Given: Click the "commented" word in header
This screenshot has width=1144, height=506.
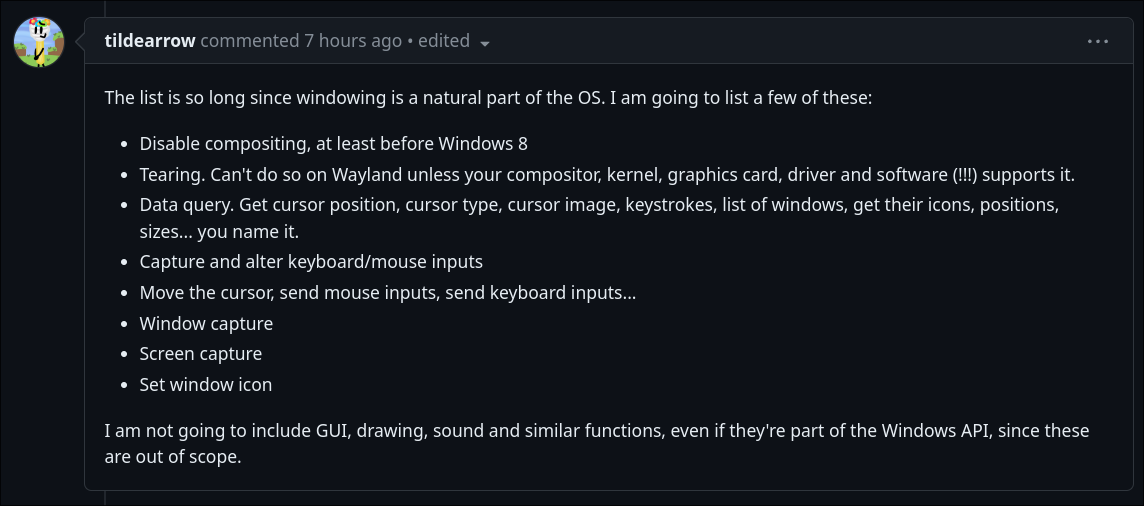Looking at the screenshot, I should [x=249, y=41].
